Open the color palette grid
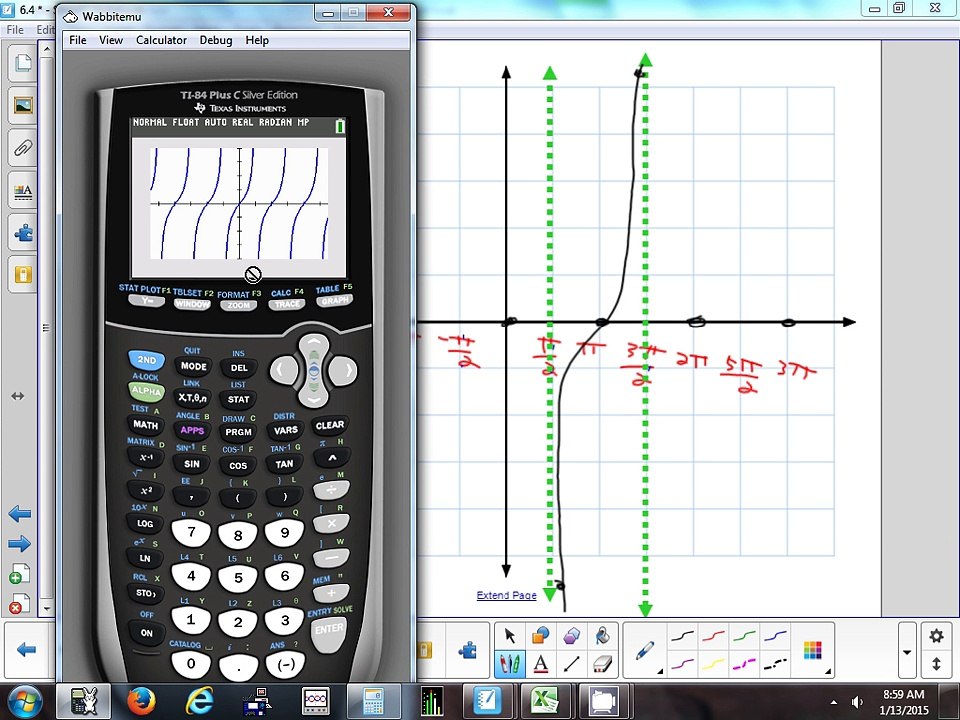Screen dimensions: 960x720 click(812, 650)
